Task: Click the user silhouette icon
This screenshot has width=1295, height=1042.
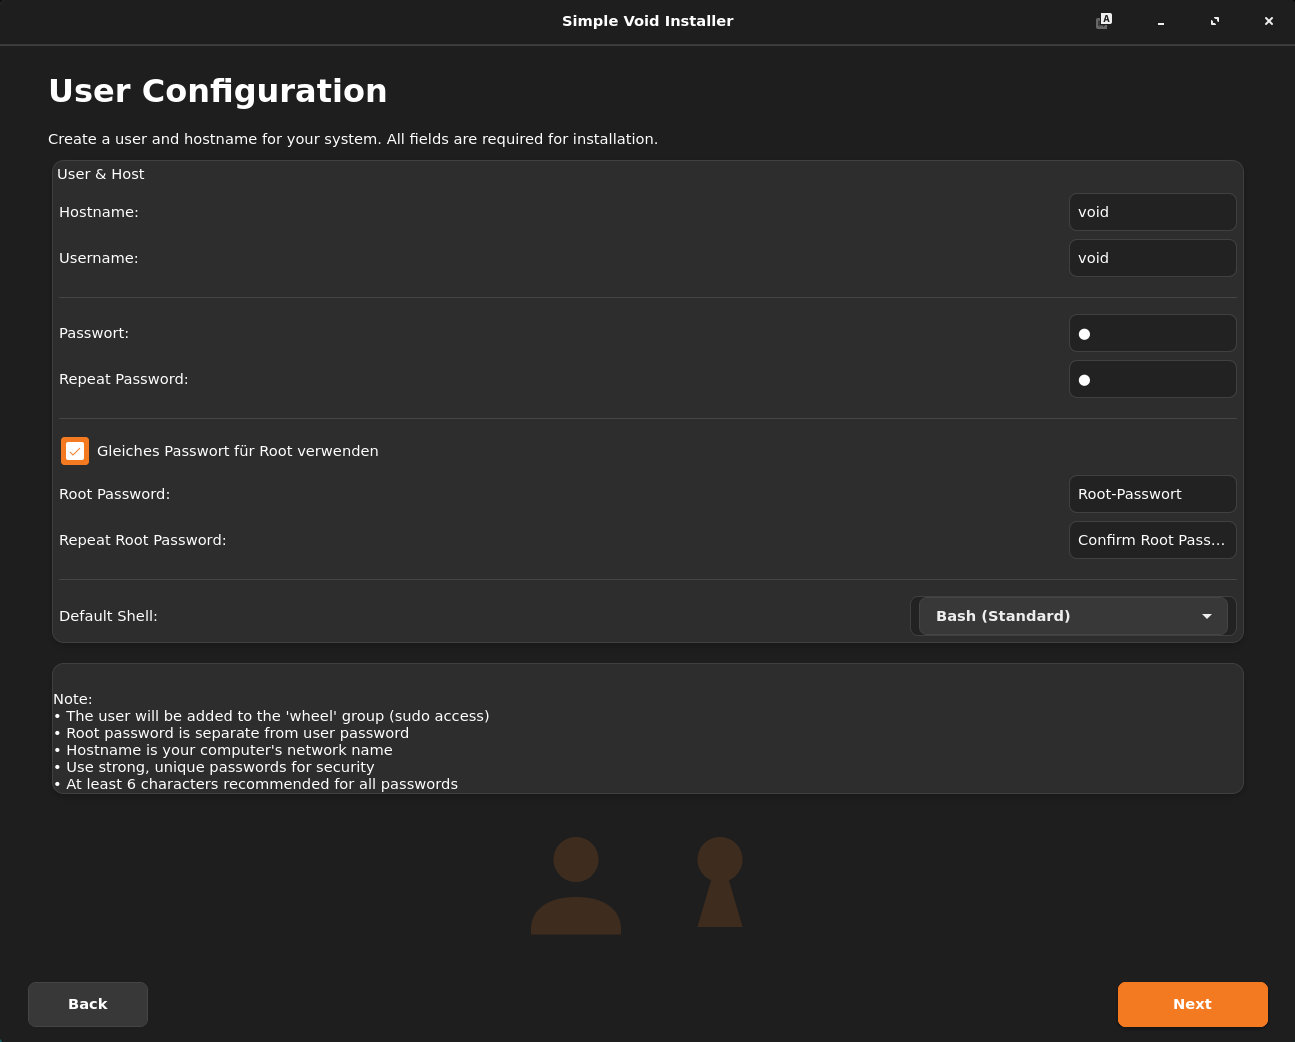Action: [x=575, y=886]
